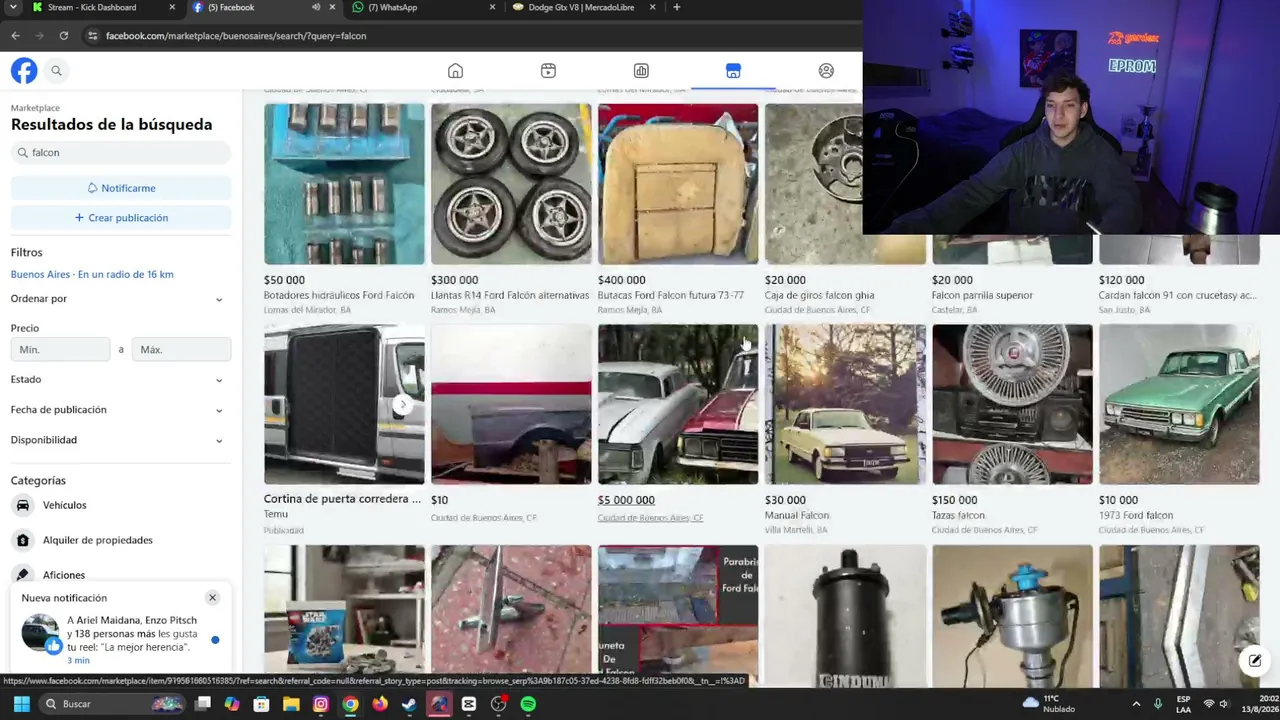Open the Tazas falcon $150 000 listing
1280x720 pixels.
point(1012,430)
